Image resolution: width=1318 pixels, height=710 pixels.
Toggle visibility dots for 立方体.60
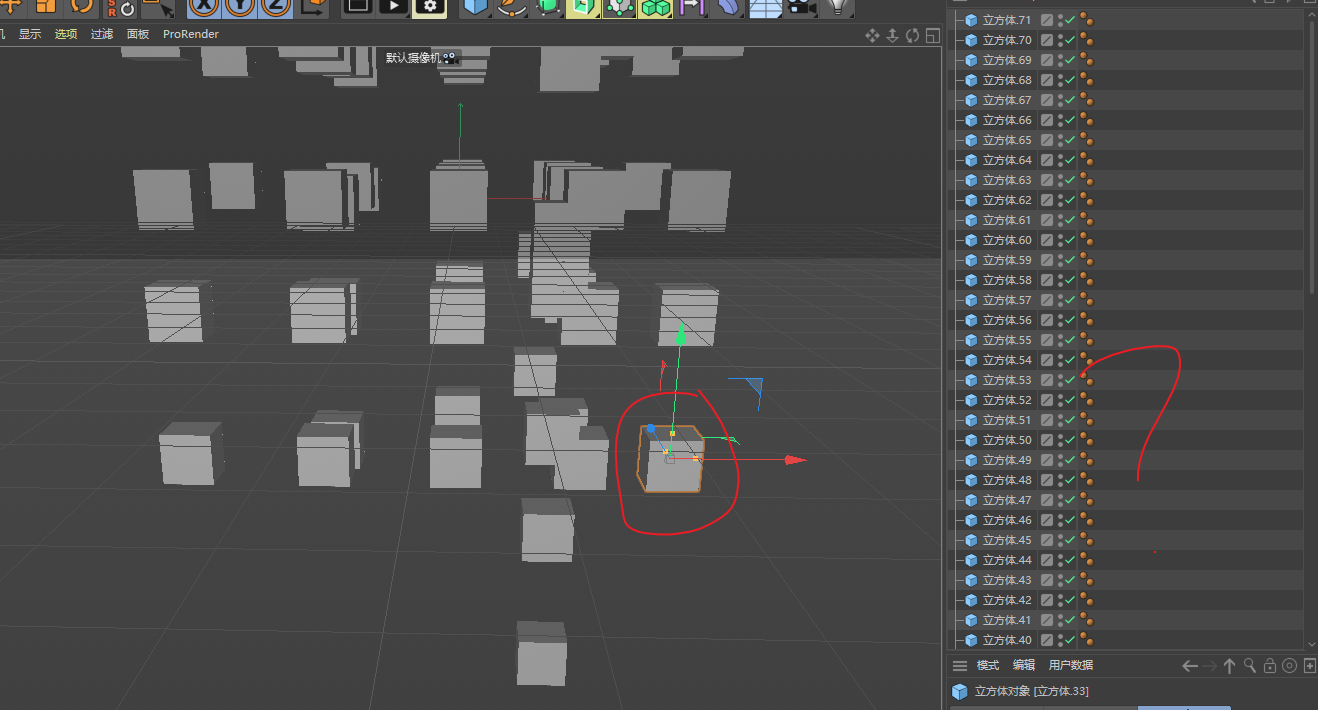coord(1059,240)
